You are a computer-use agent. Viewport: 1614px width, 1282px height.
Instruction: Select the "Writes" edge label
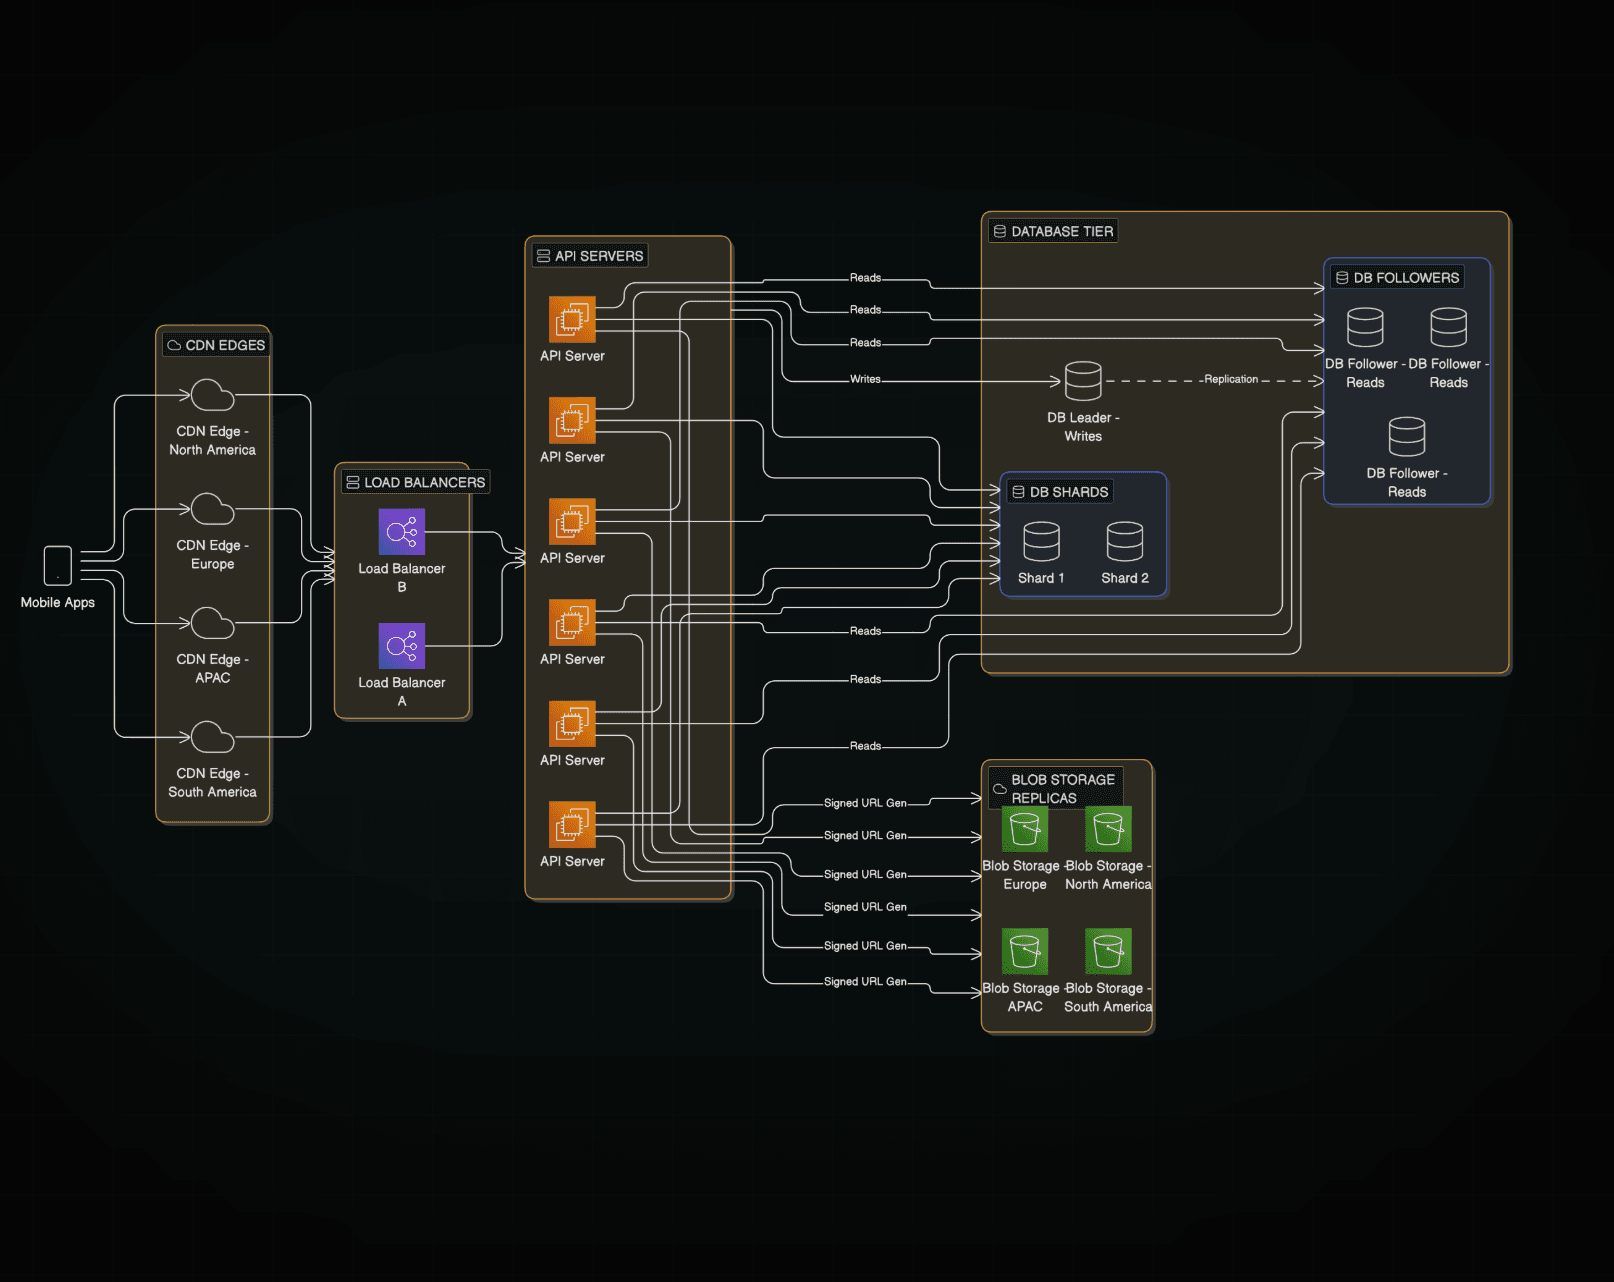[865, 379]
